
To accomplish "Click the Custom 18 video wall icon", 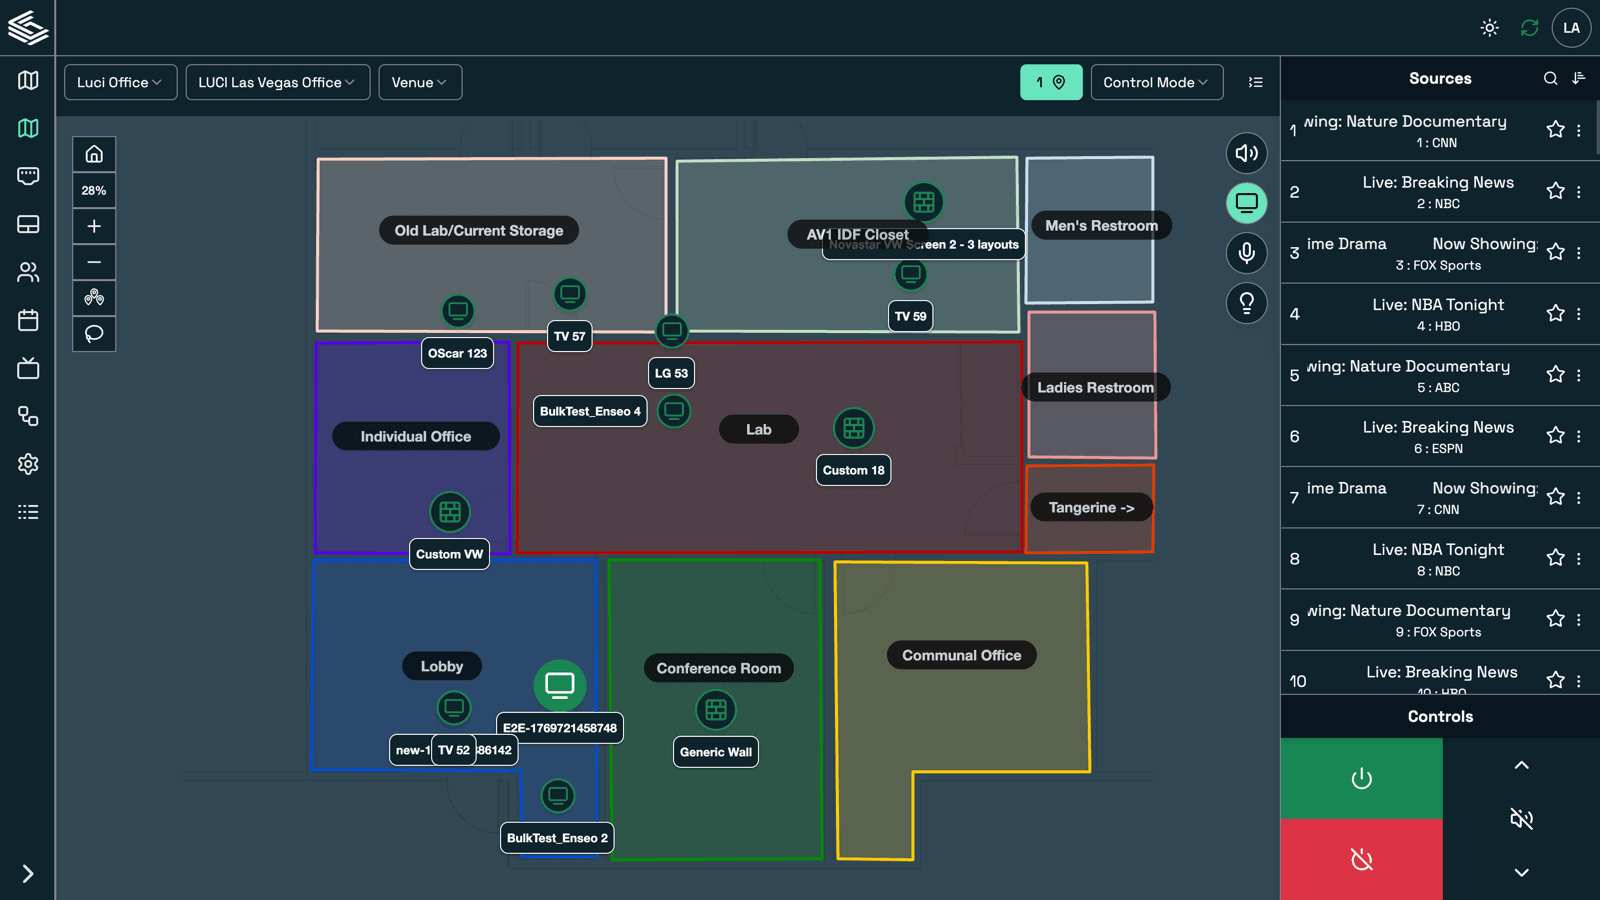I will (x=853, y=428).
